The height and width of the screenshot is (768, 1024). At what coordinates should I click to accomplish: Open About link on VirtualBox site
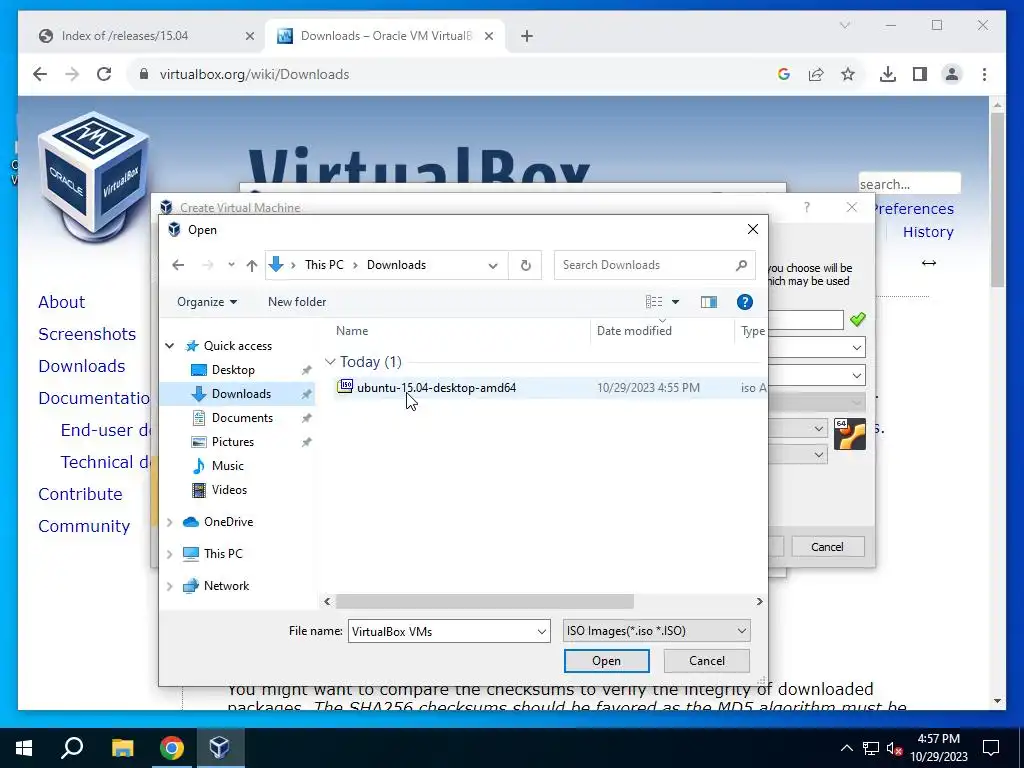pos(61,302)
